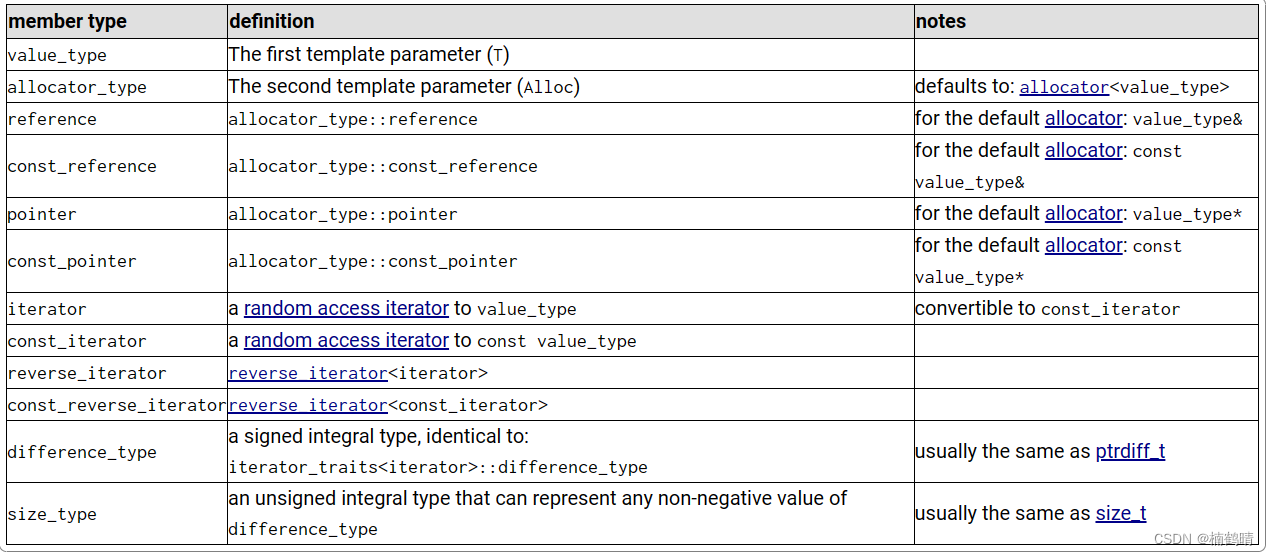Click allocator link in const_pointer row

1084,246
